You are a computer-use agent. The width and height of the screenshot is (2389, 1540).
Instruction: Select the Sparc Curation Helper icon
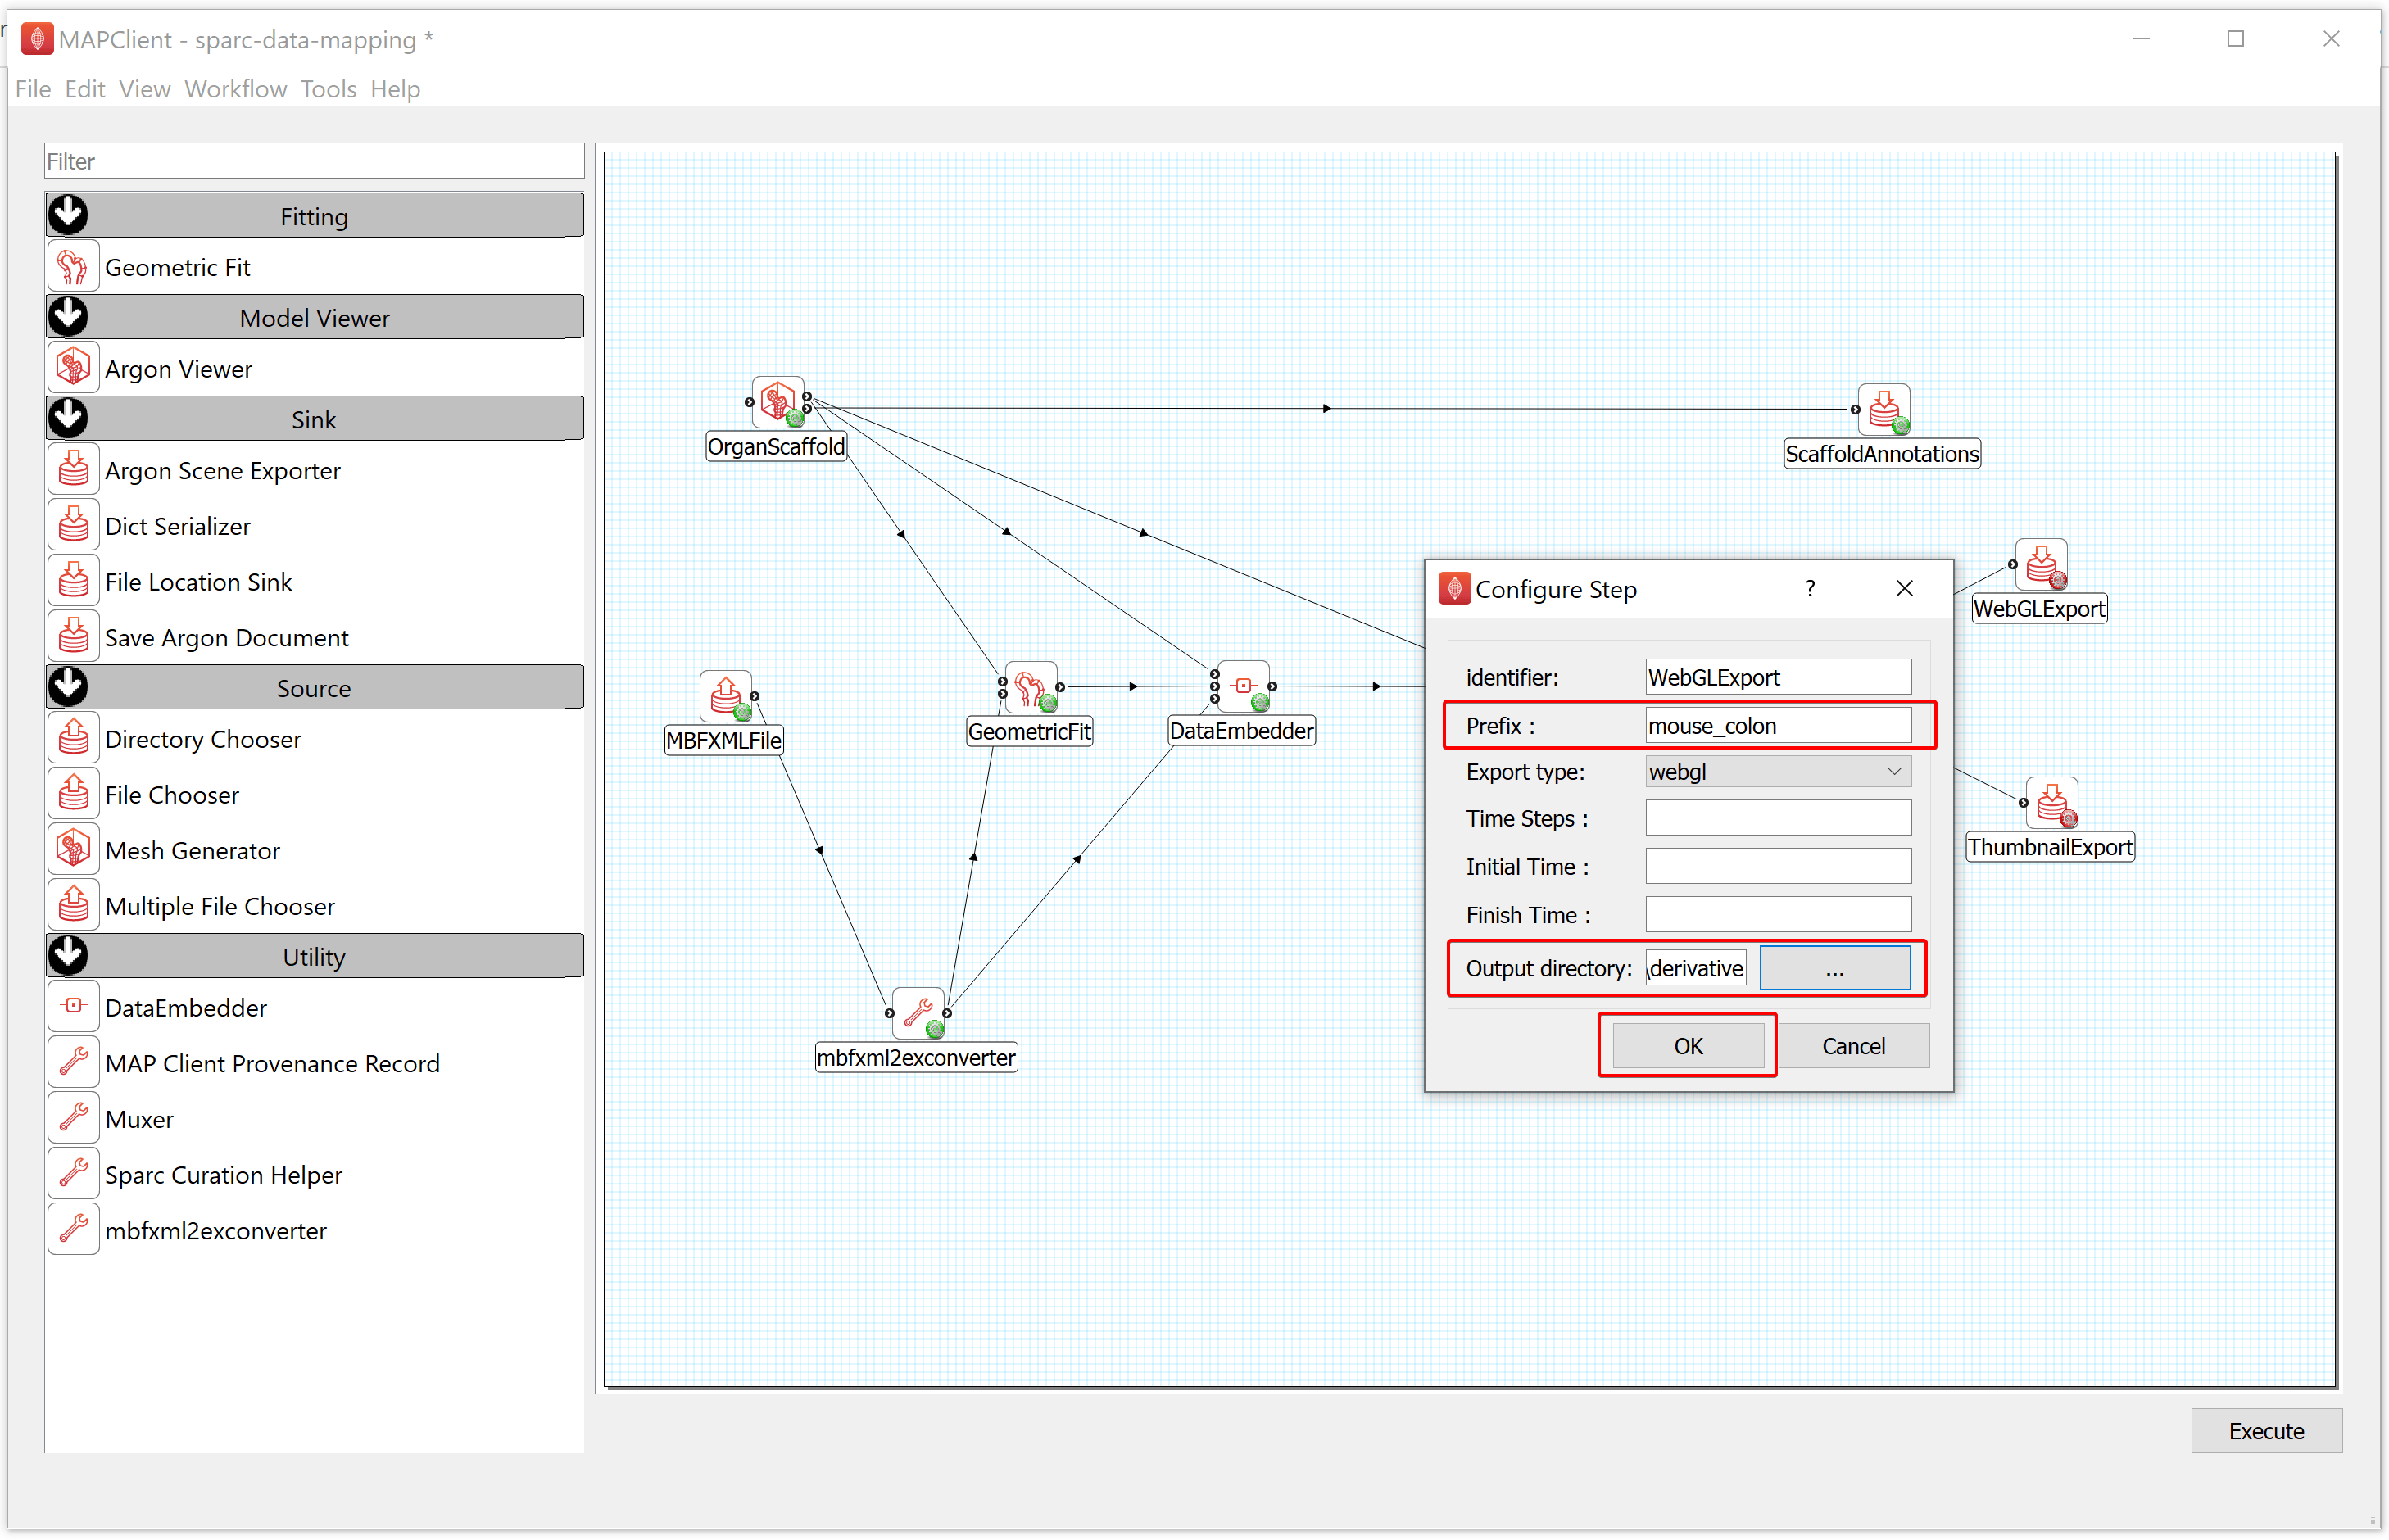click(73, 1174)
